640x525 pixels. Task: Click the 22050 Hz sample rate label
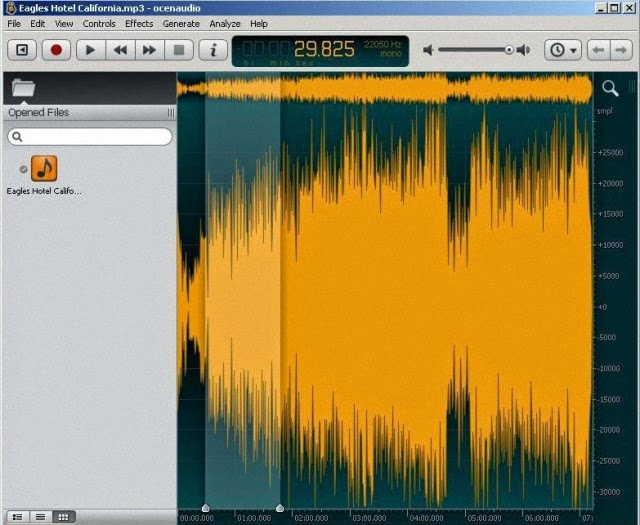click(x=382, y=44)
